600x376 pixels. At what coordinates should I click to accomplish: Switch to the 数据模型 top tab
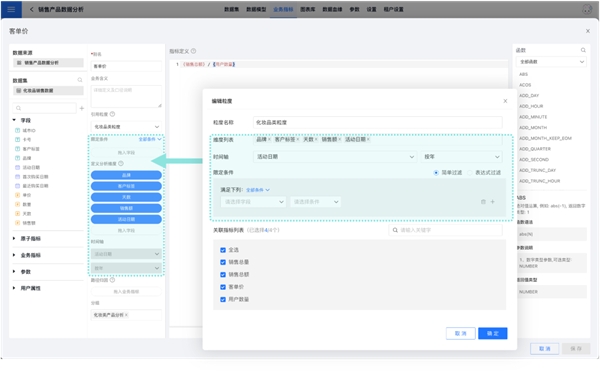tap(256, 9)
